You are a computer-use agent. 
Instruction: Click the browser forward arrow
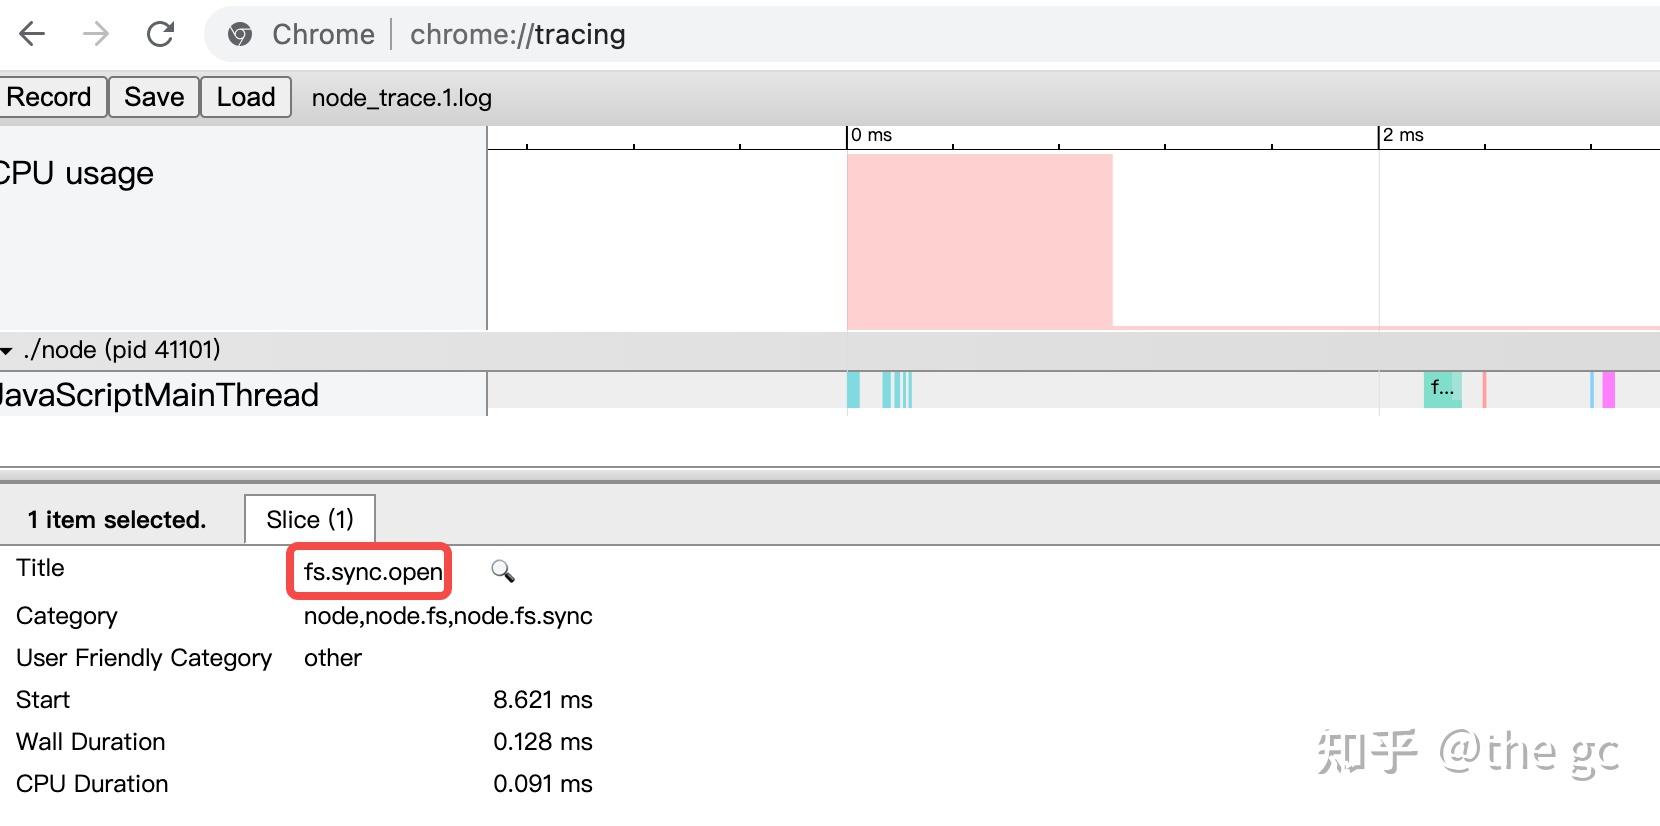(96, 34)
